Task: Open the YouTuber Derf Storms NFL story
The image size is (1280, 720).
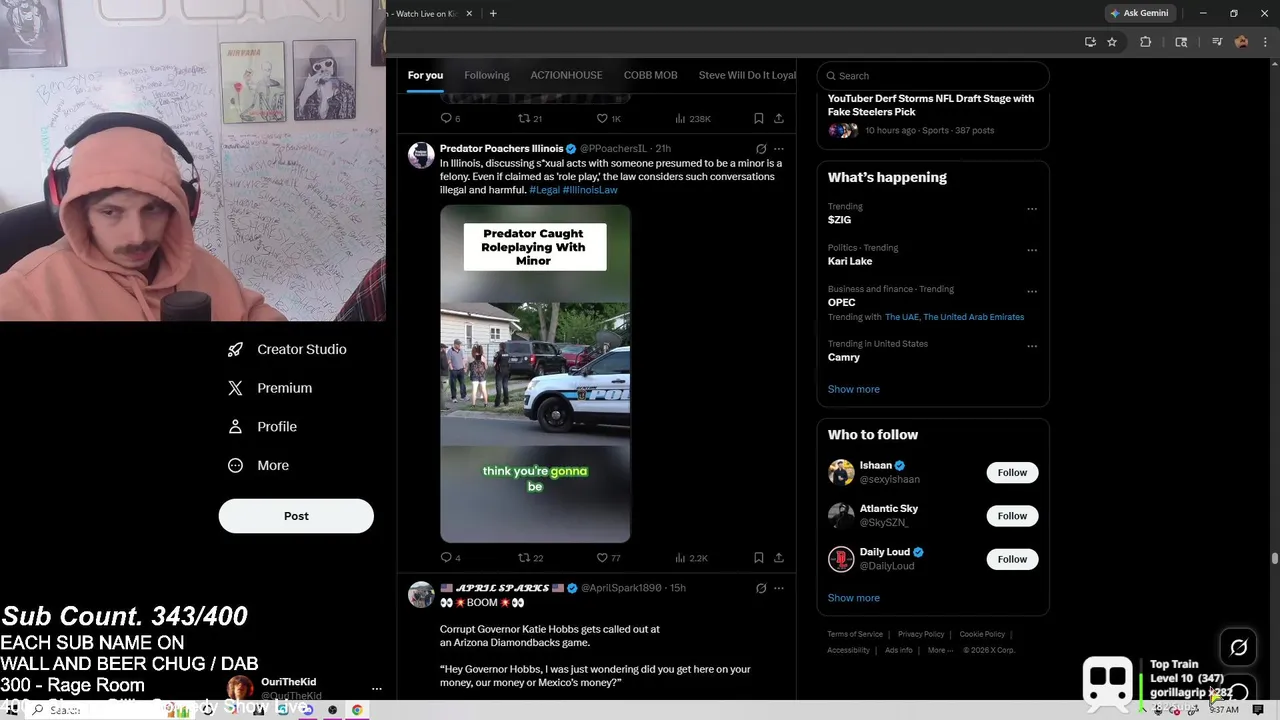Action: pos(931,105)
